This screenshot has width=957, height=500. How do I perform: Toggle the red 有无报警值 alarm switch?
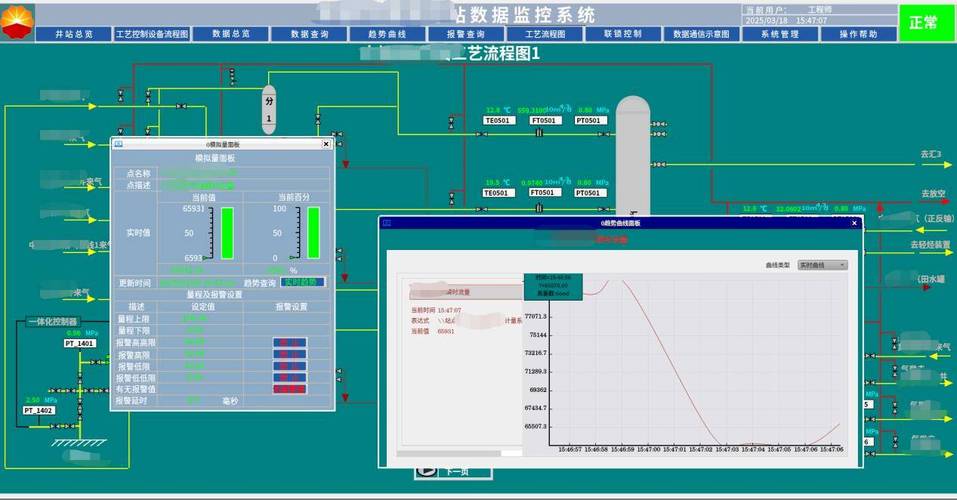coord(289,389)
